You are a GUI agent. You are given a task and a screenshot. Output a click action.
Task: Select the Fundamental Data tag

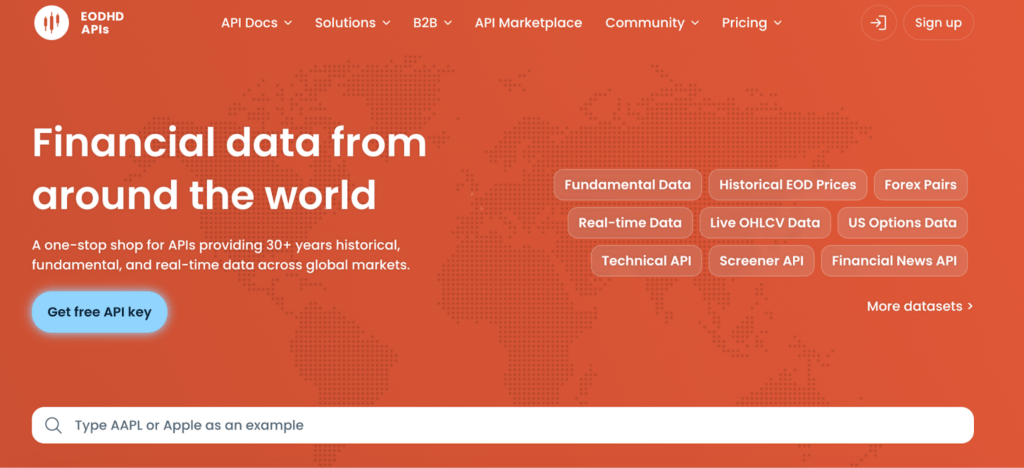point(628,185)
